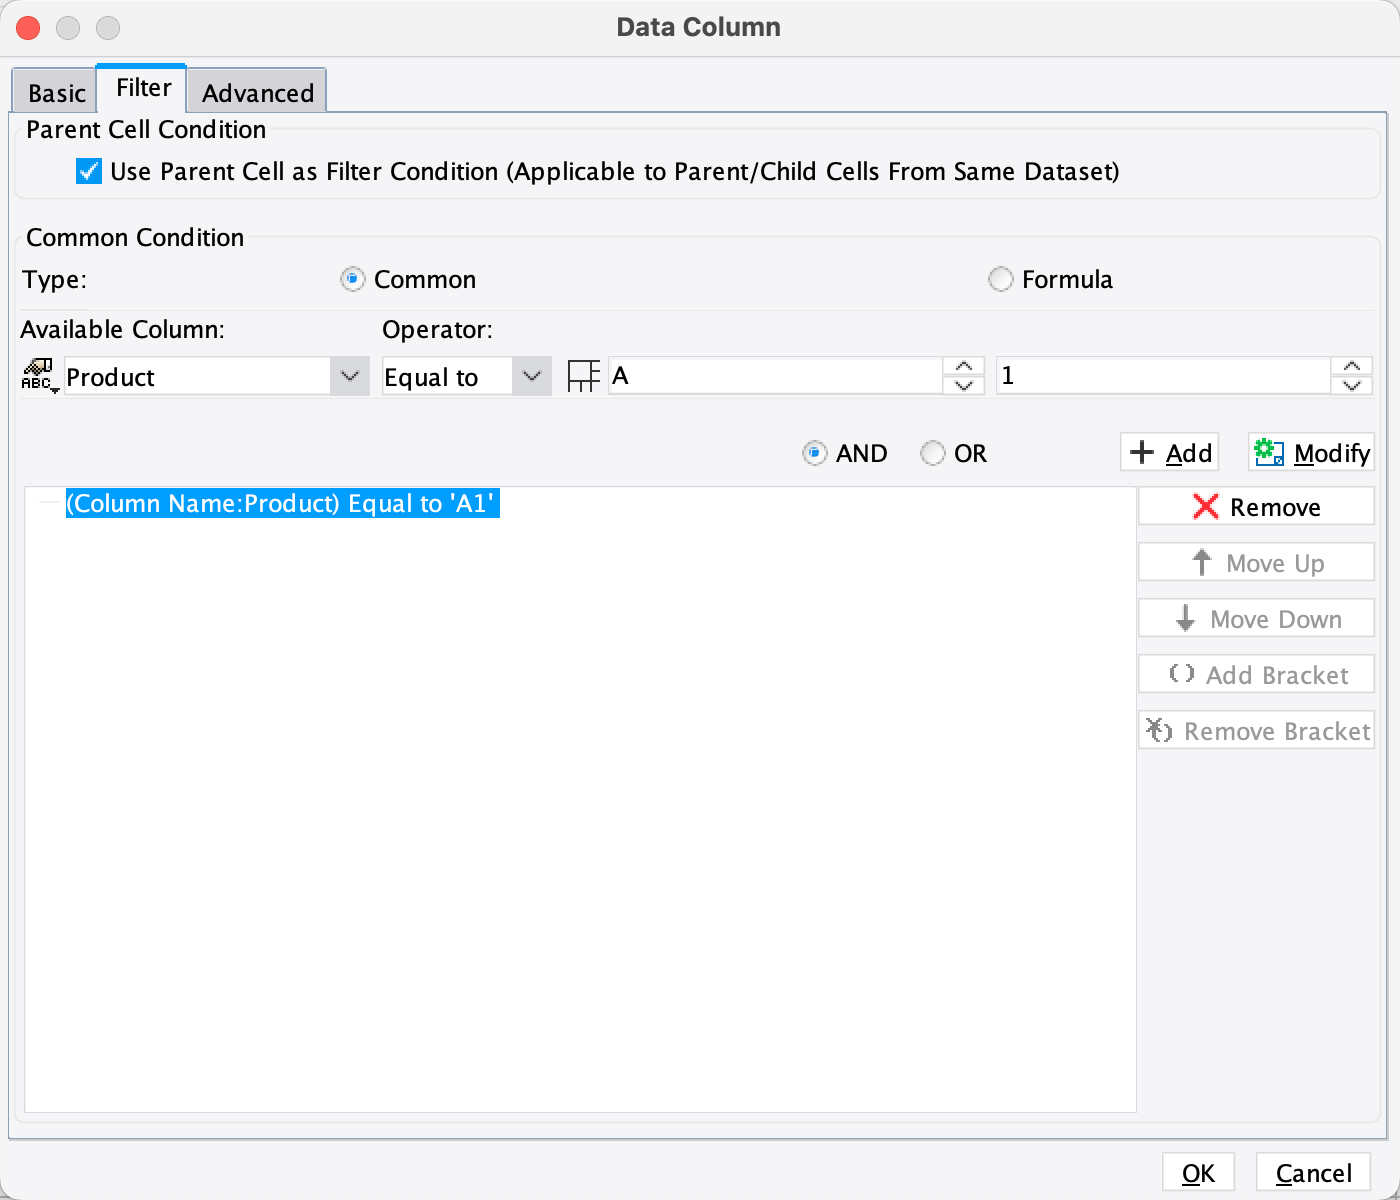The image size is (1400, 1200).
Task: Click the plus icon on the Add button
Action: point(1142,452)
